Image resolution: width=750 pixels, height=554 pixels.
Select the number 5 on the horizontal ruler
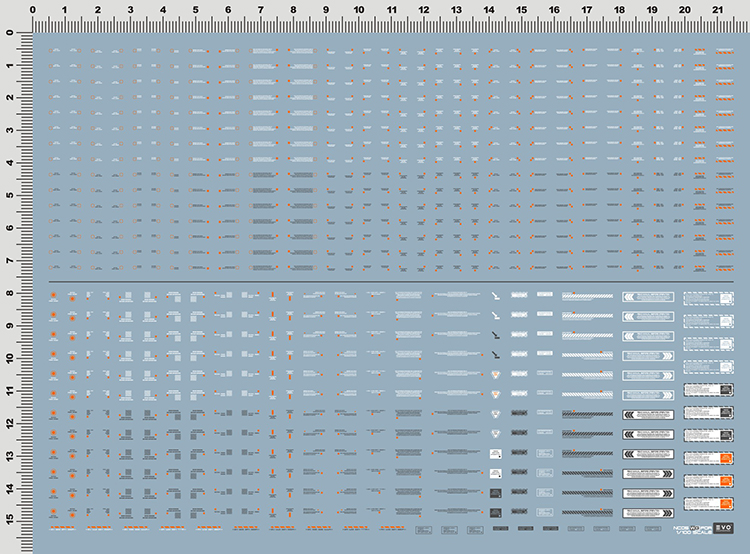[x=195, y=10]
